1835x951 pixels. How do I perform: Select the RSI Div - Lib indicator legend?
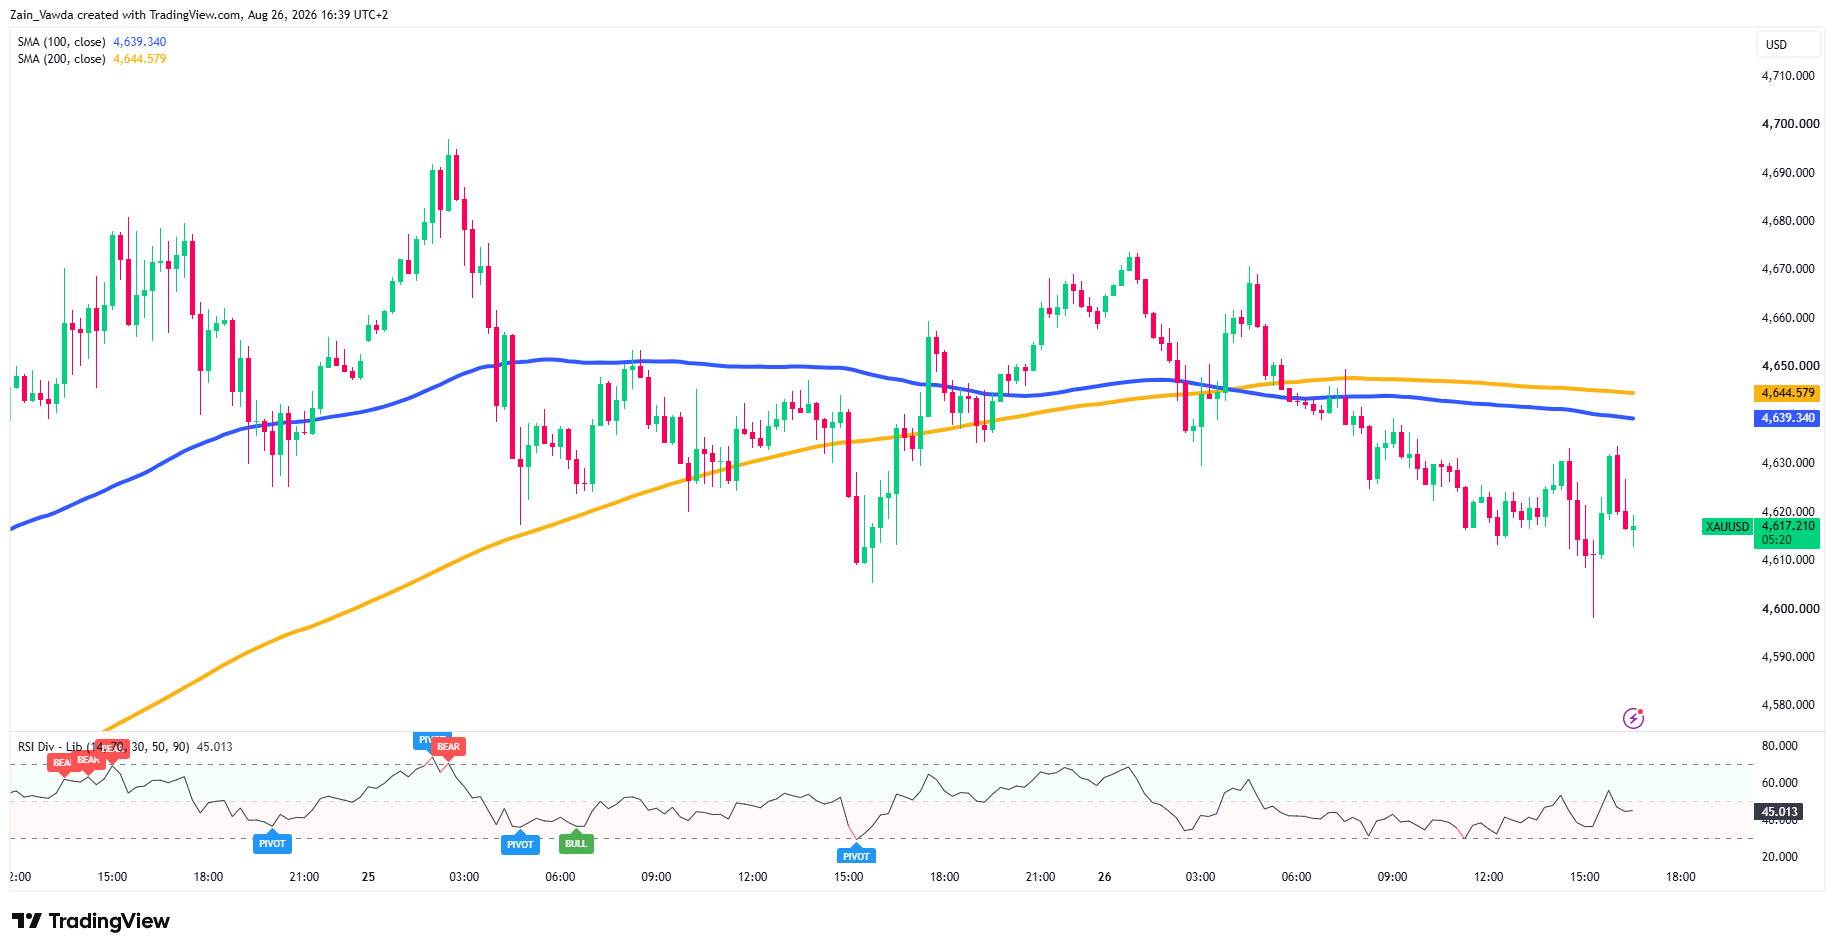point(125,747)
